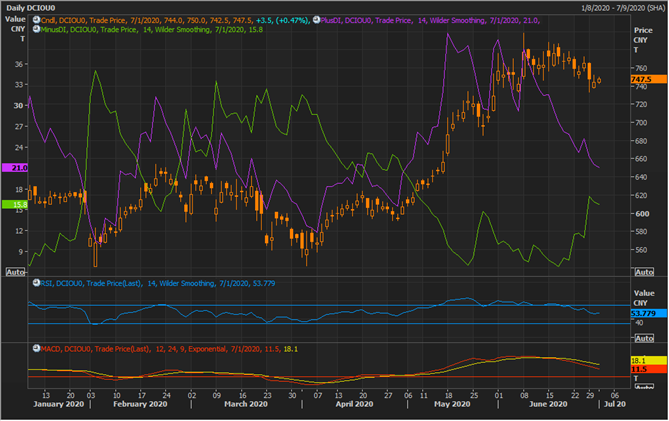The width and height of the screenshot is (669, 421).
Task: Click the PlusDI series legend icon
Action: click(x=317, y=20)
